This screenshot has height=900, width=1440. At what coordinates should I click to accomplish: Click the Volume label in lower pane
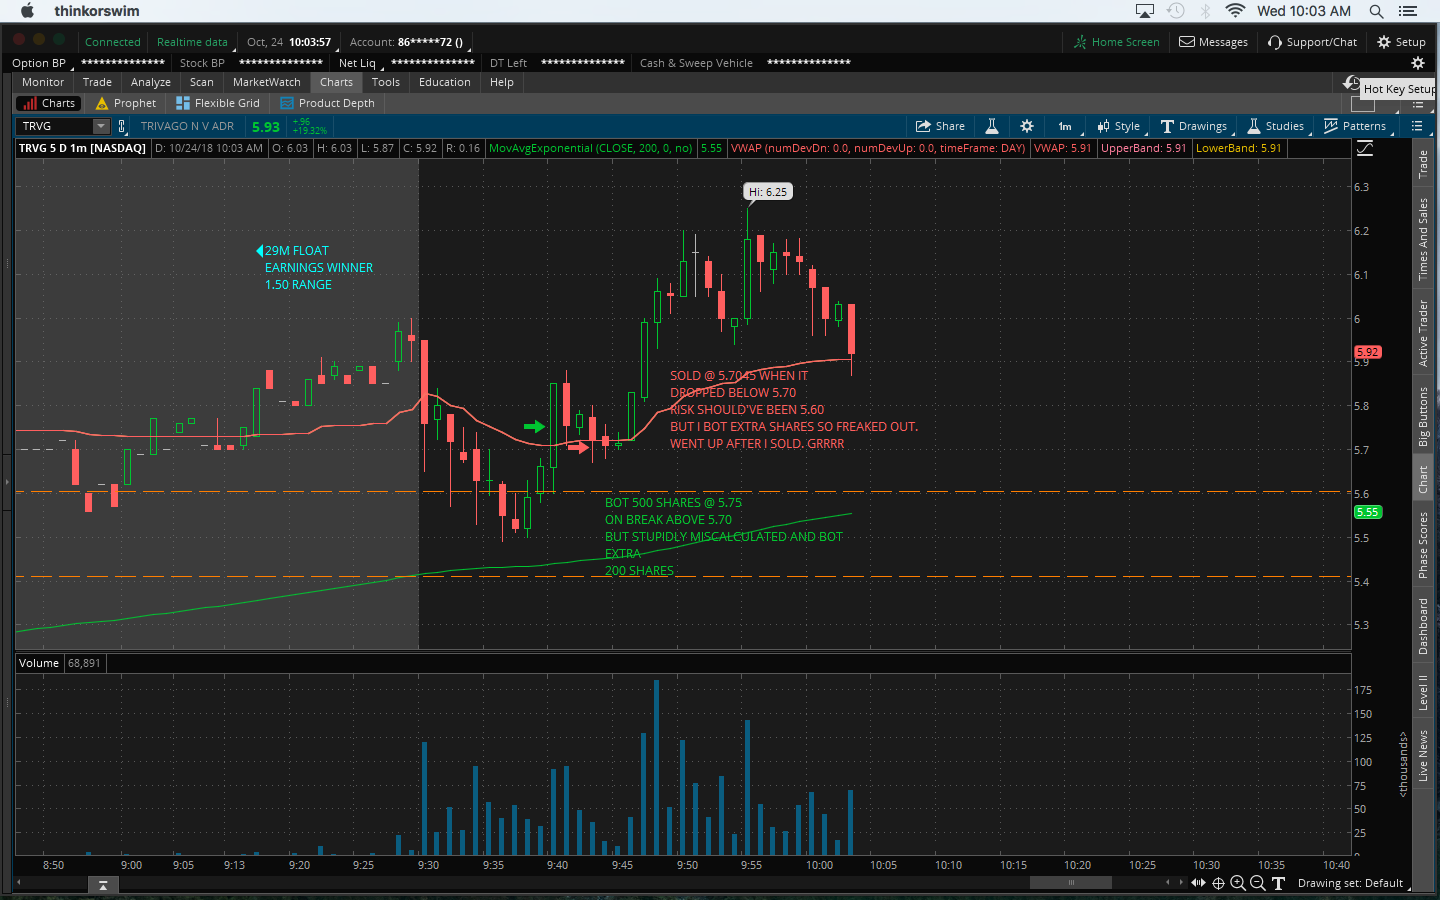(x=39, y=663)
